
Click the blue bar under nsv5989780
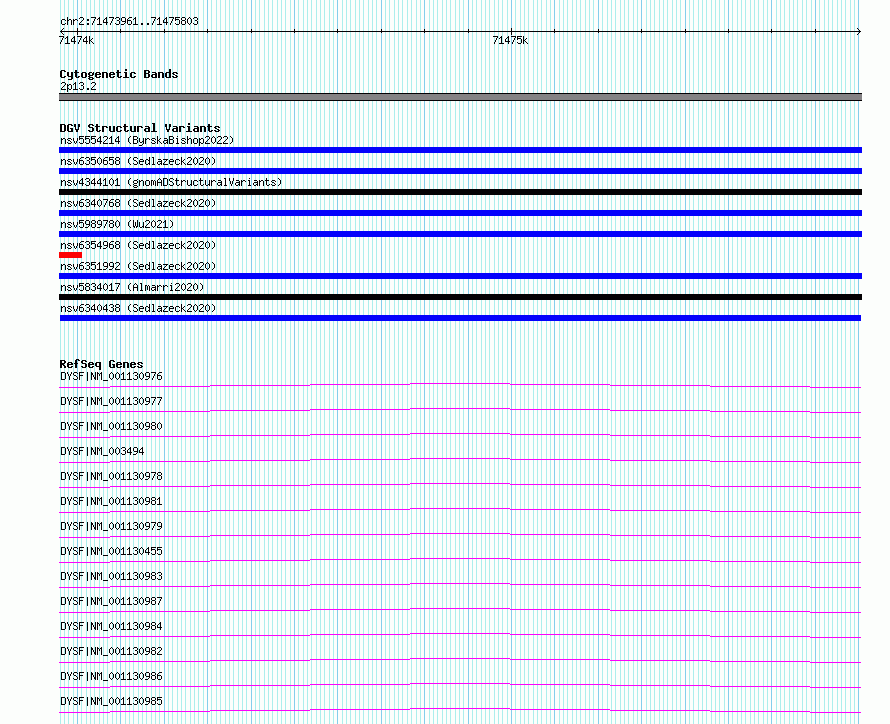[460, 234]
